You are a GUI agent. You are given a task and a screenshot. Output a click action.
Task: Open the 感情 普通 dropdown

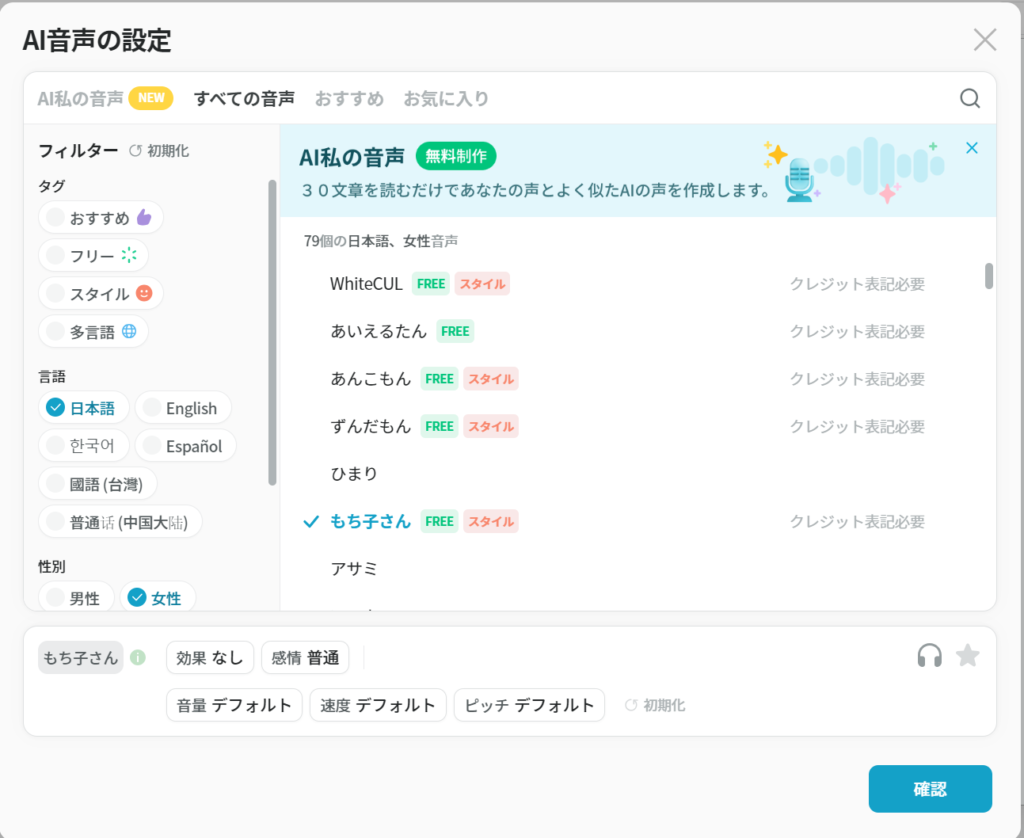pos(305,658)
